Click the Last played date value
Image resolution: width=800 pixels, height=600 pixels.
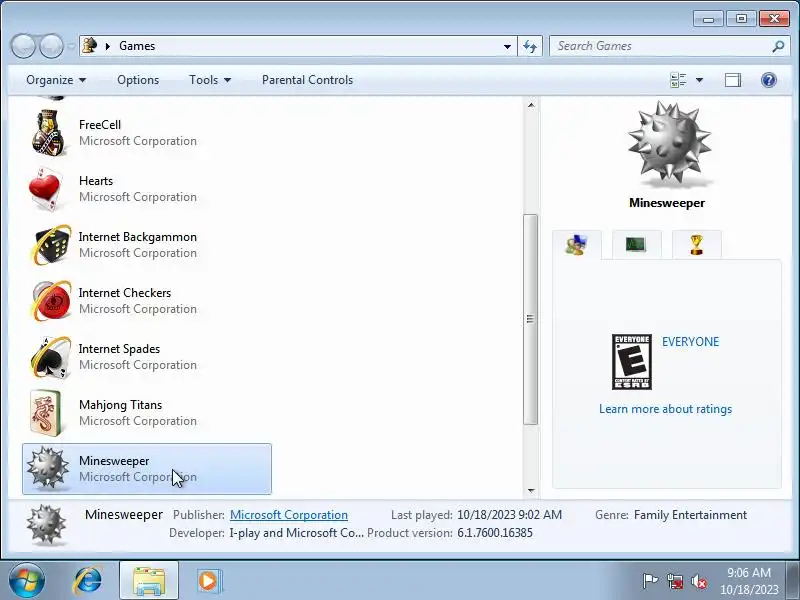(x=509, y=515)
